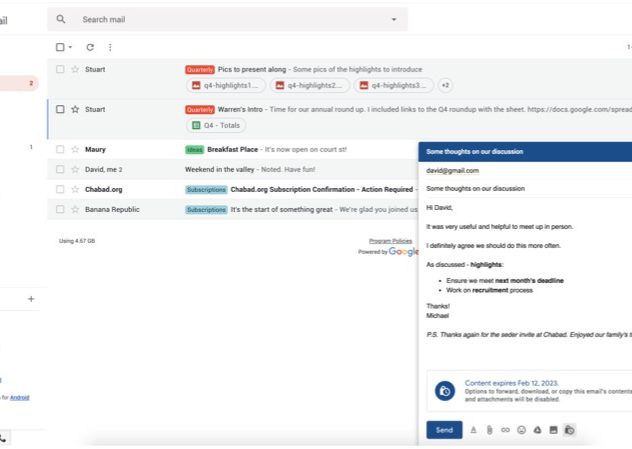632x449 pixels.
Task: Insert files using the Google Drive icon
Action: [x=537, y=430]
